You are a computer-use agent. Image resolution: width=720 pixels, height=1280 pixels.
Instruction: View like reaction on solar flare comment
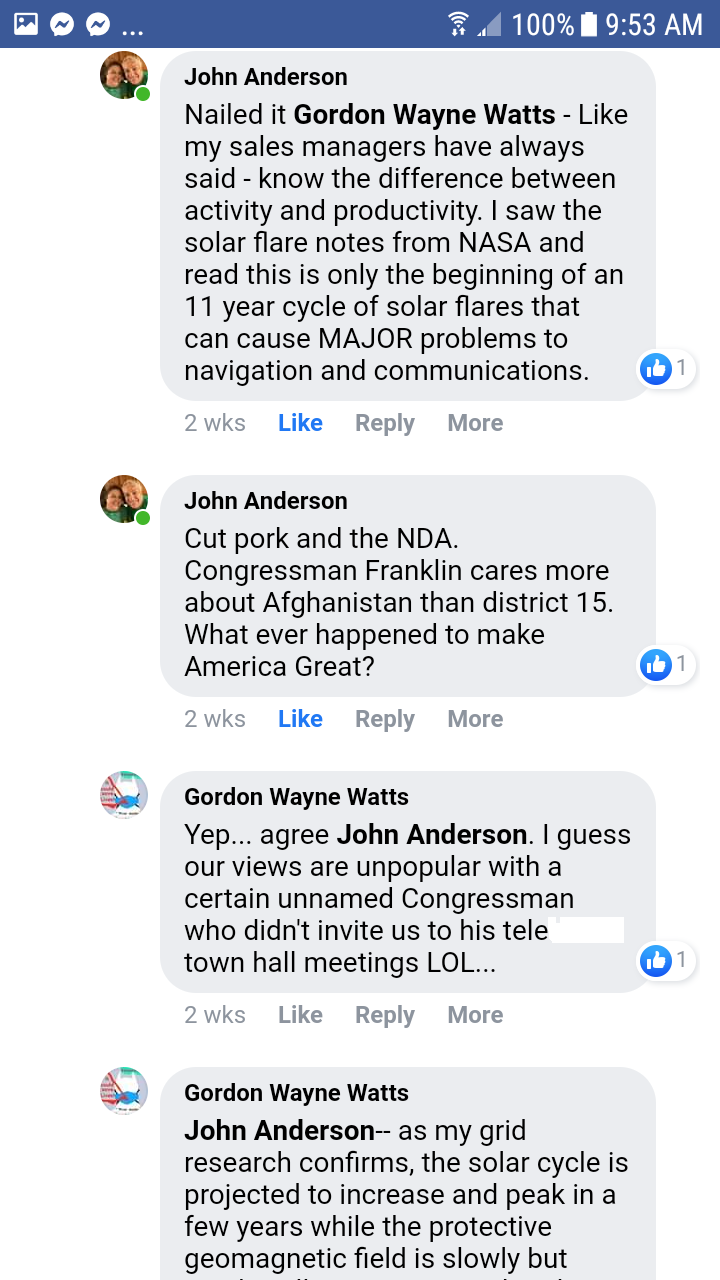pos(667,369)
